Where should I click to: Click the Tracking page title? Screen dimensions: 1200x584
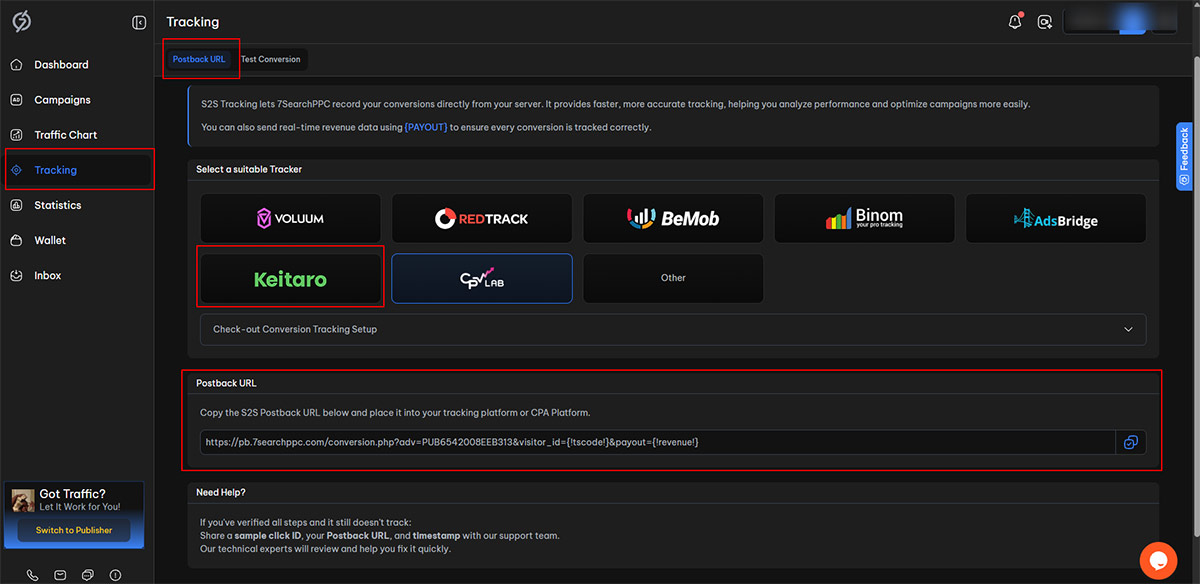click(193, 22)
